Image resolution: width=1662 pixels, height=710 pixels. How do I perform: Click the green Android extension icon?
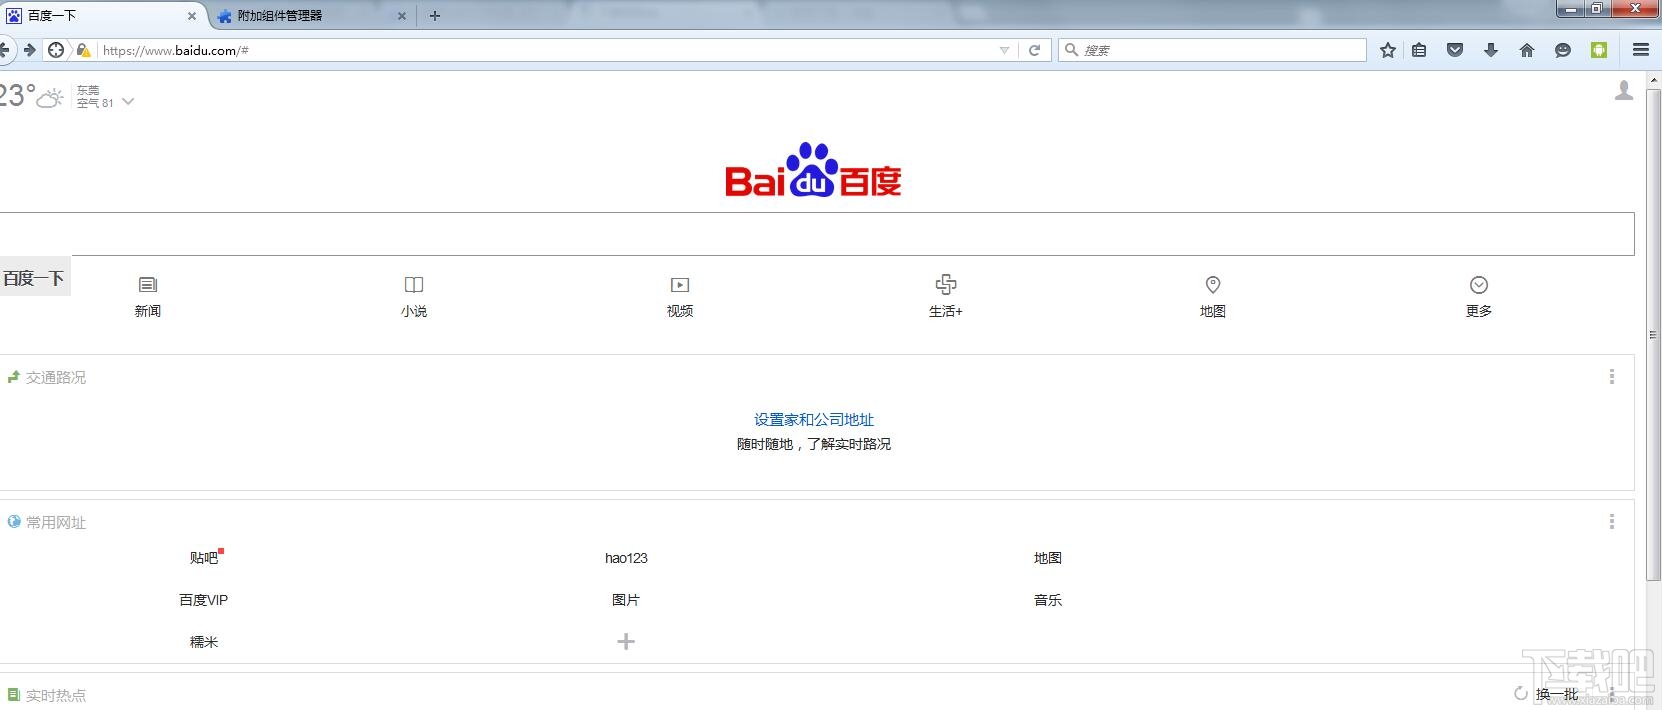[x=1599, y=50]
